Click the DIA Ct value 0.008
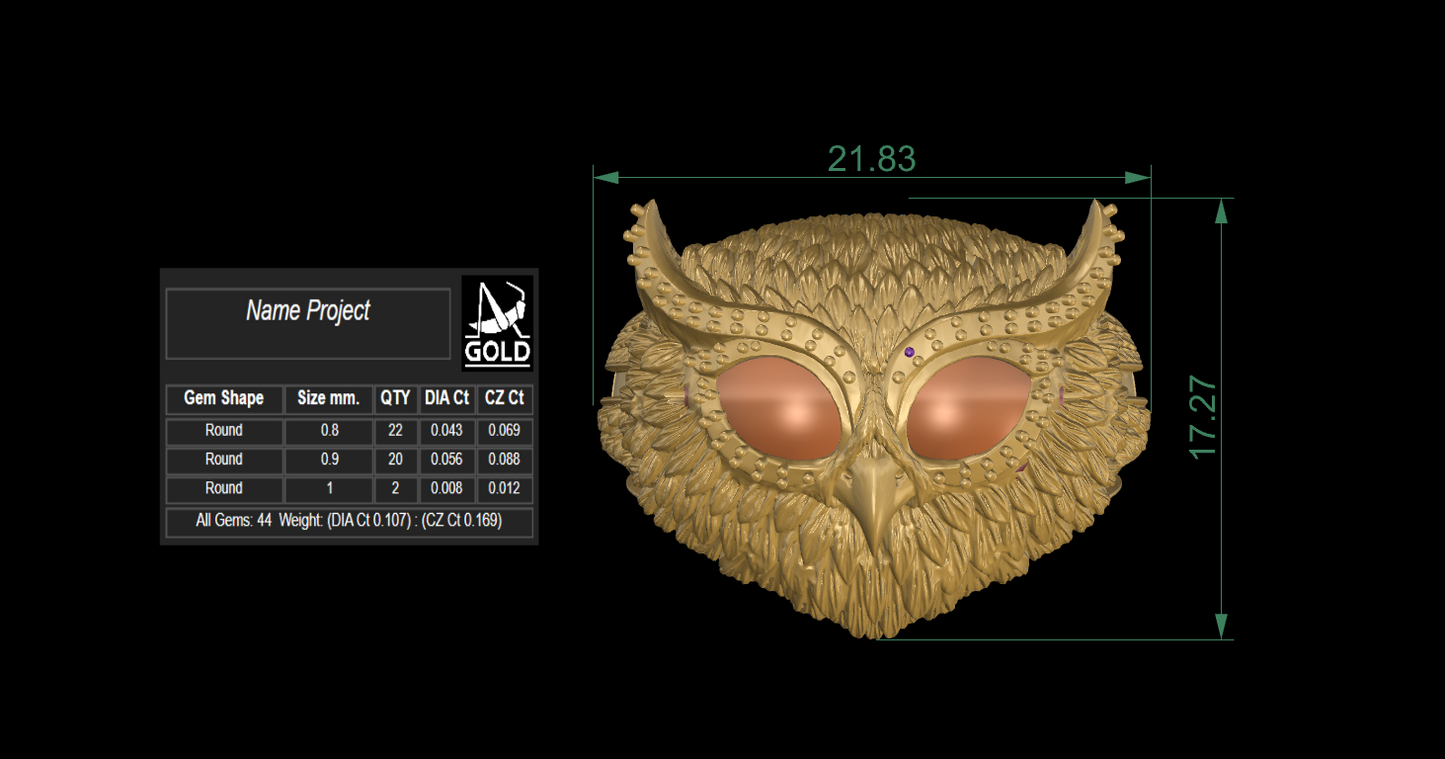1445x759 pixels. [447, 489]
